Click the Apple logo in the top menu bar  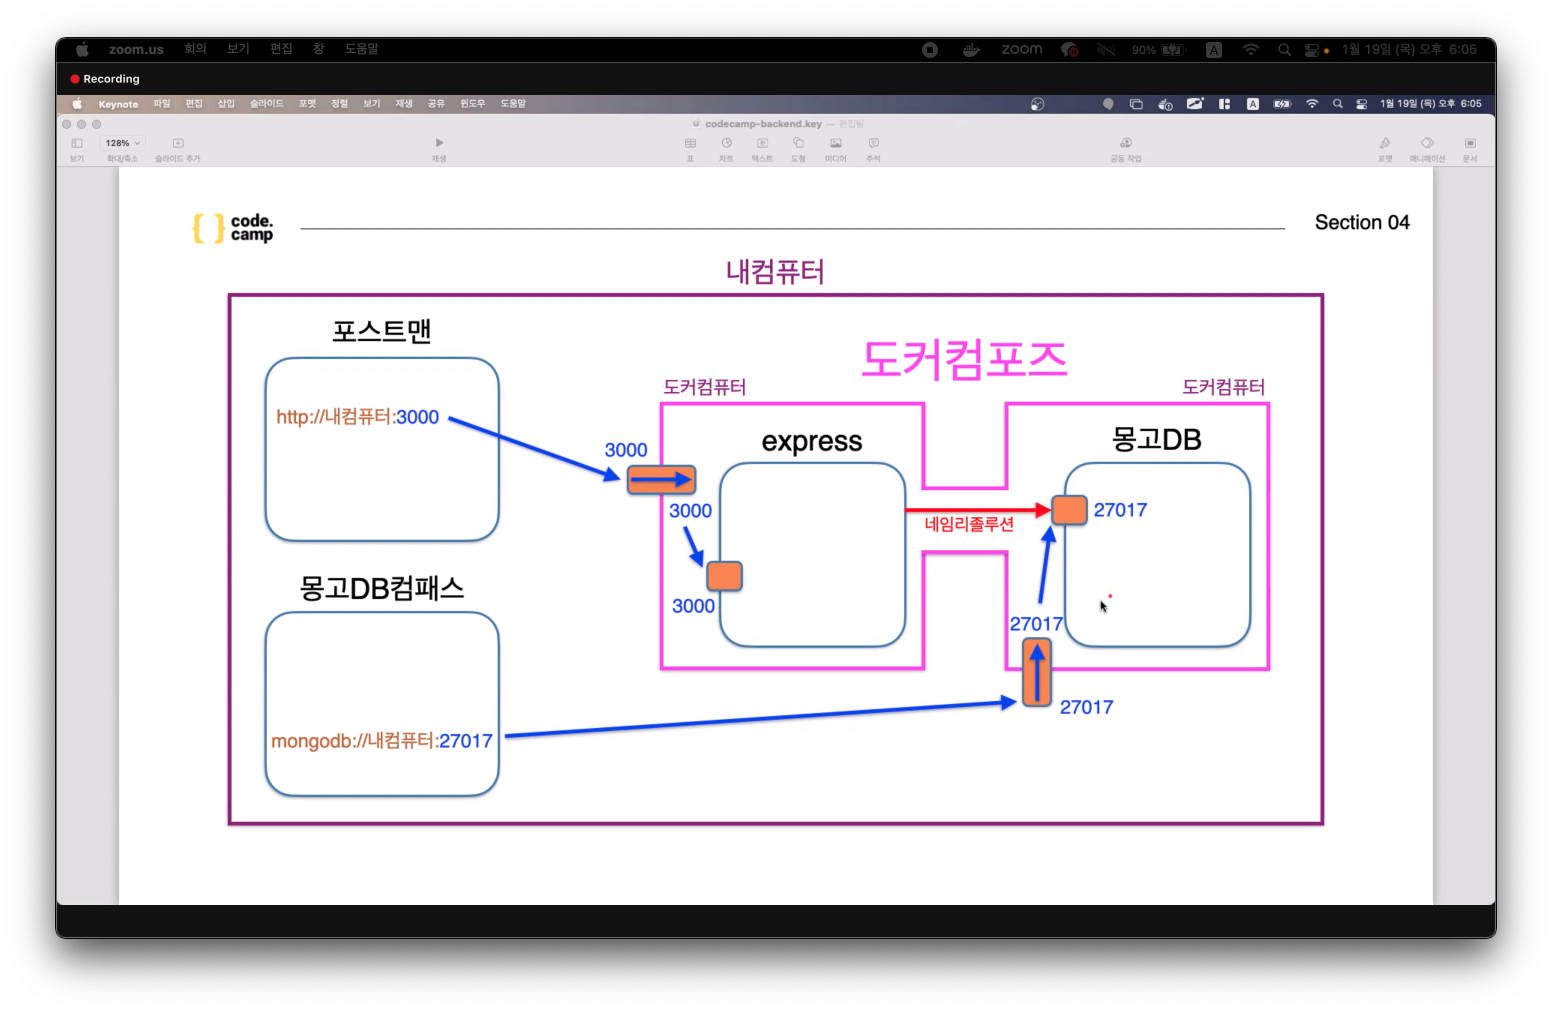[x=82, y=49]
